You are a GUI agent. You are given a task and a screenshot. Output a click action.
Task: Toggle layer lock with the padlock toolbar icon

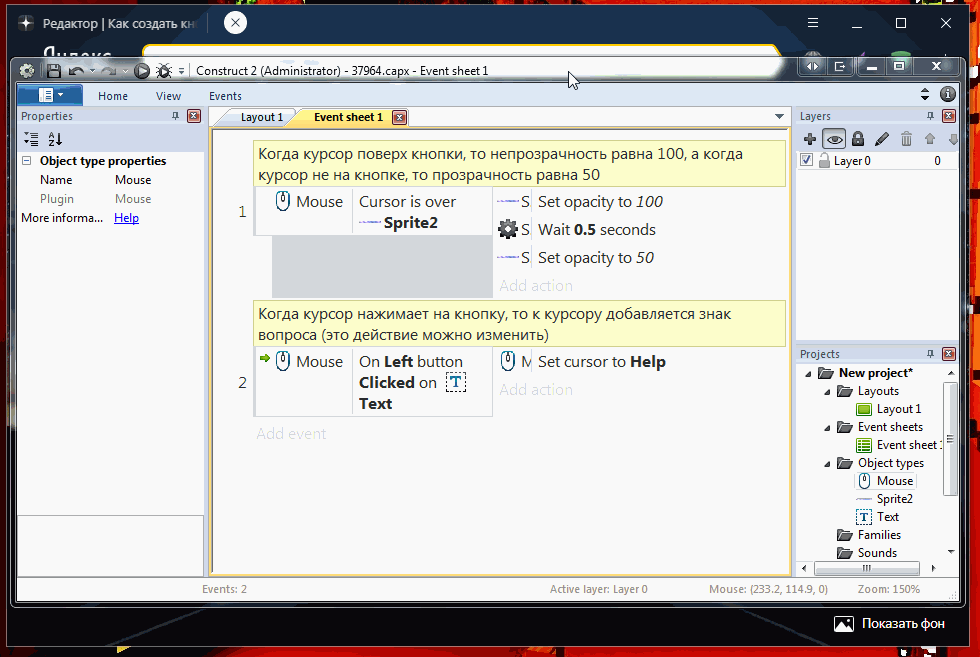tap(858, 139)
